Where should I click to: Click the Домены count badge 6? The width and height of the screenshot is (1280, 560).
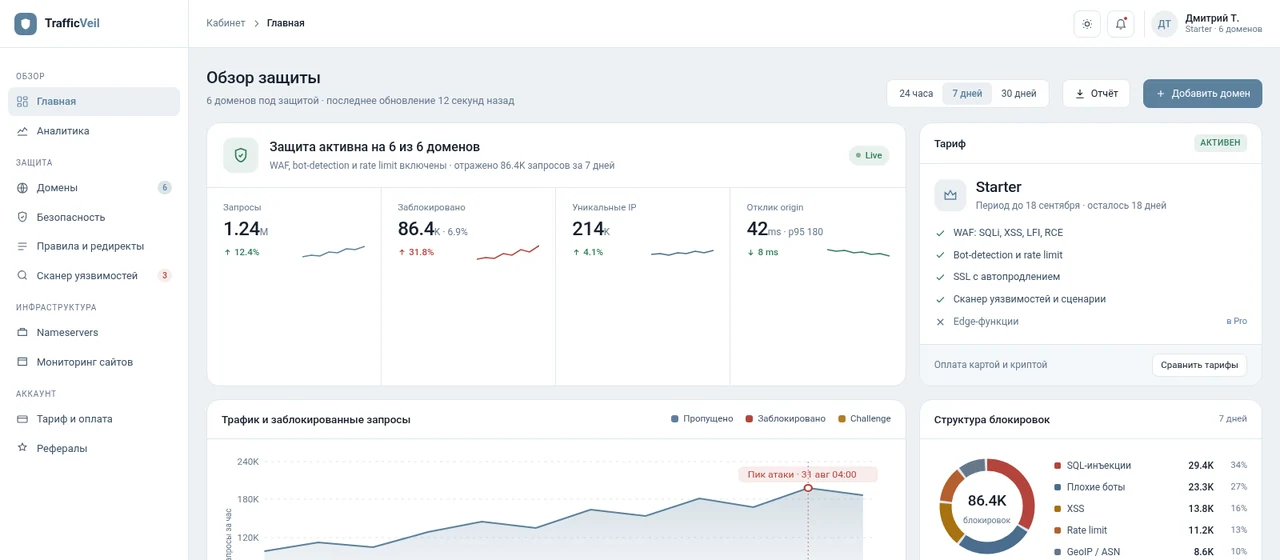tap(165, 188)
